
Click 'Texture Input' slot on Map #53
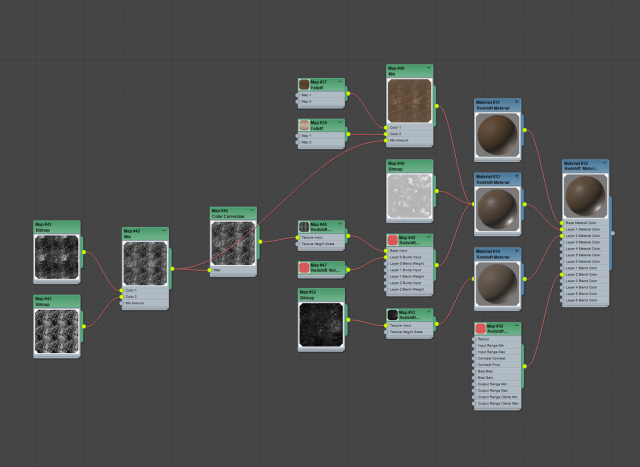coord(409,325)
